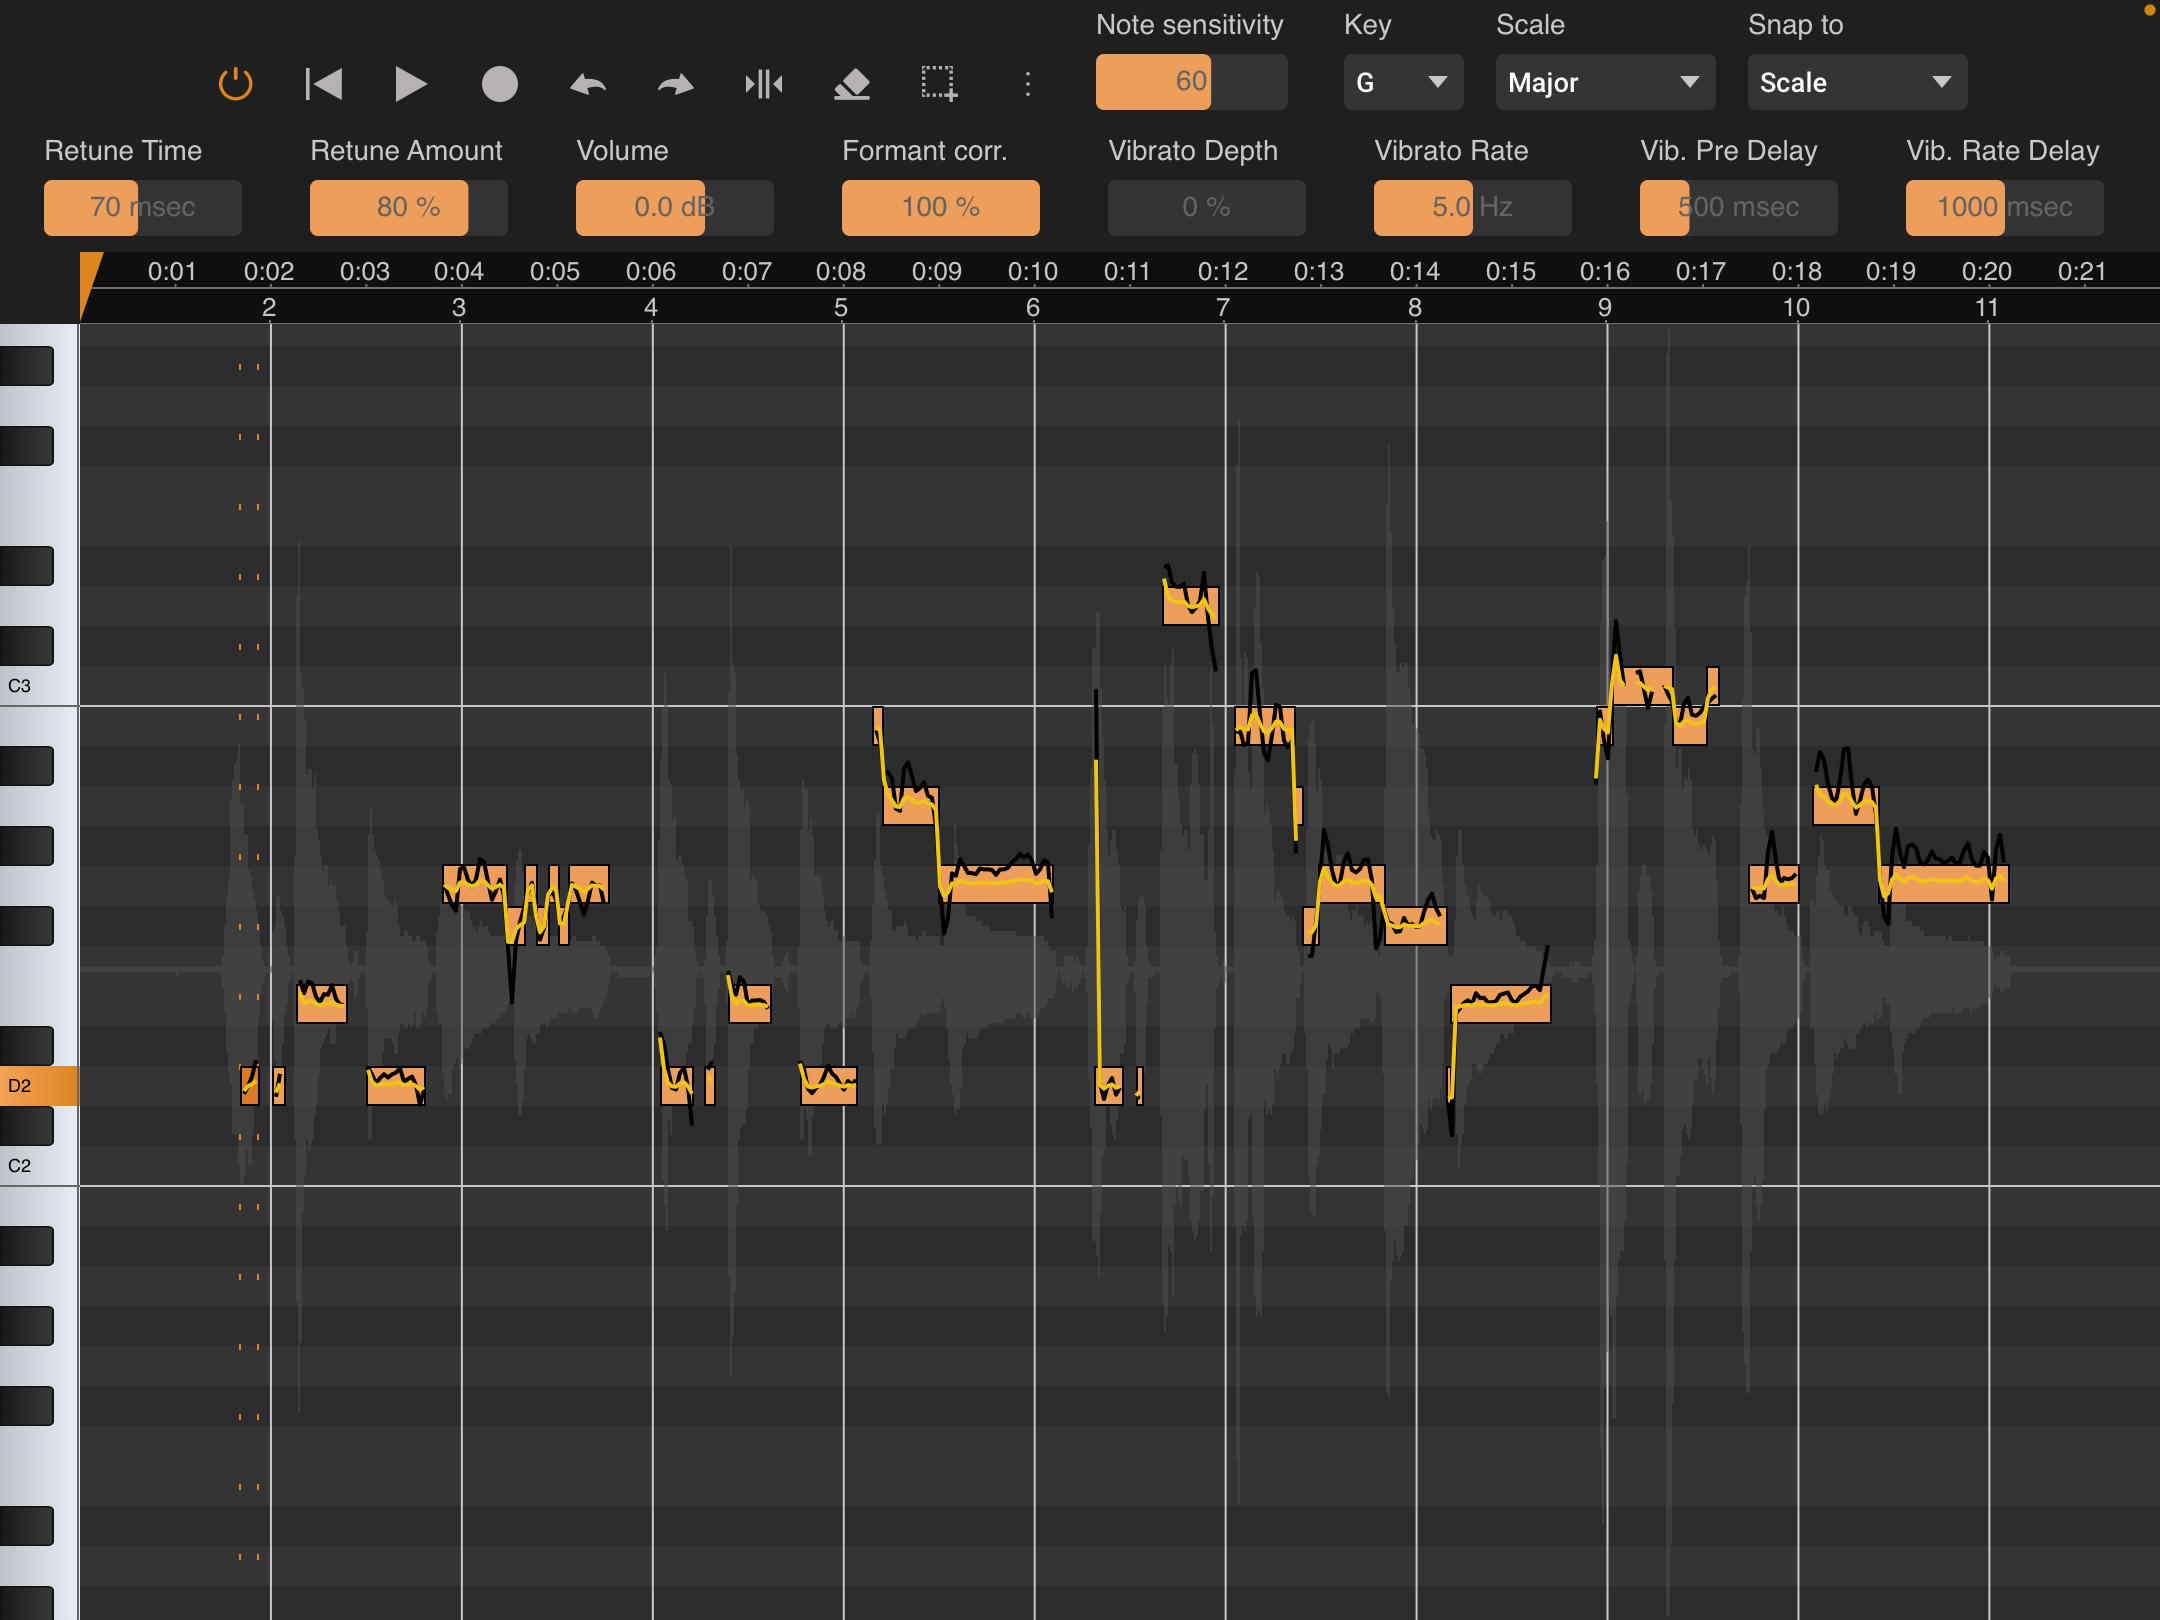Click the Note sensitivity slider at 60
This screenshot has width=2160, height=1620.
[1190, 82]
